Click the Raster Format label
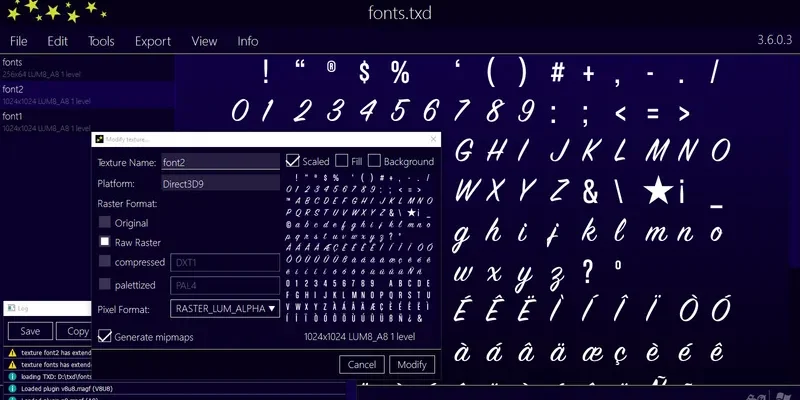 click(127, 204)
